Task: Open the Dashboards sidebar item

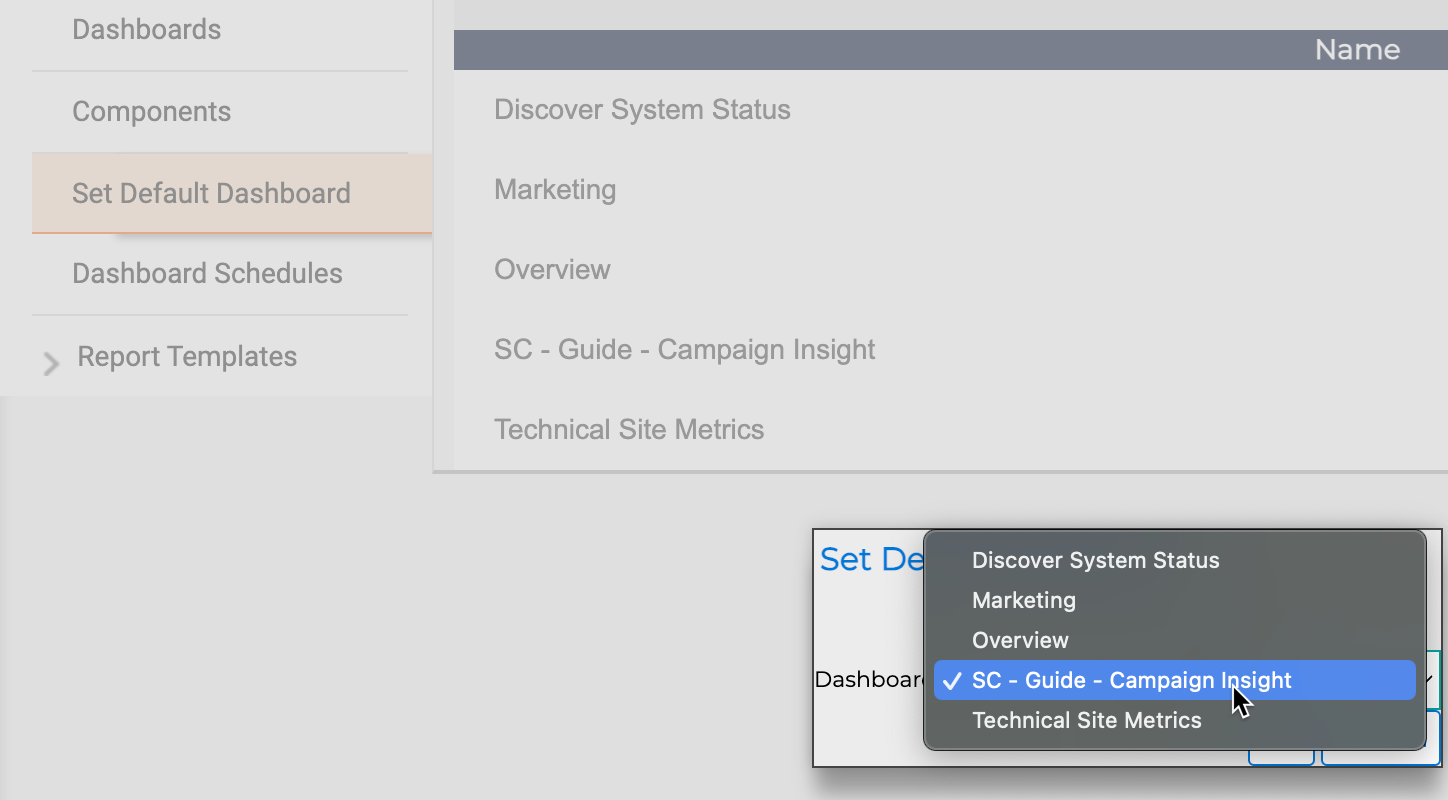Action: tap(146, 30)
